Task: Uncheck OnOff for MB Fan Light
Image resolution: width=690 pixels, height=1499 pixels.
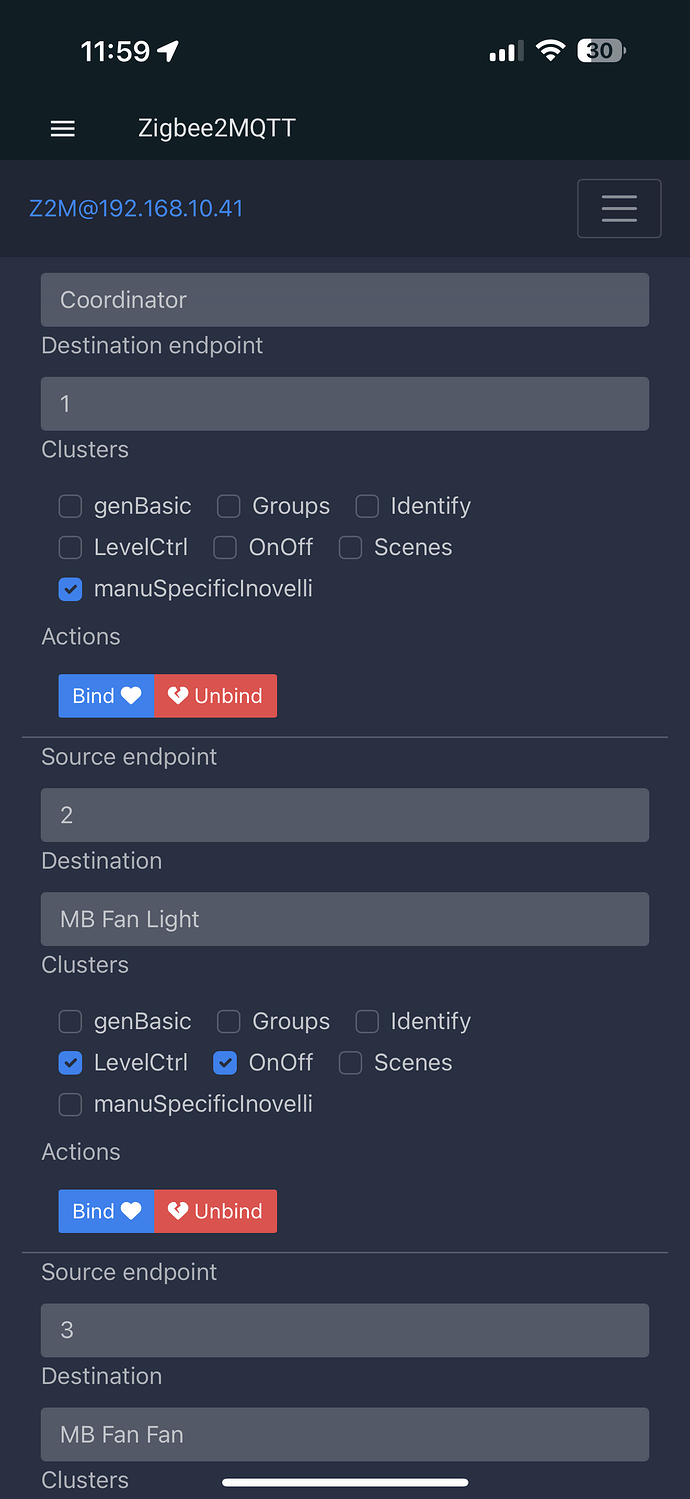Action: pyautogui.click(x=225, y=1063)
